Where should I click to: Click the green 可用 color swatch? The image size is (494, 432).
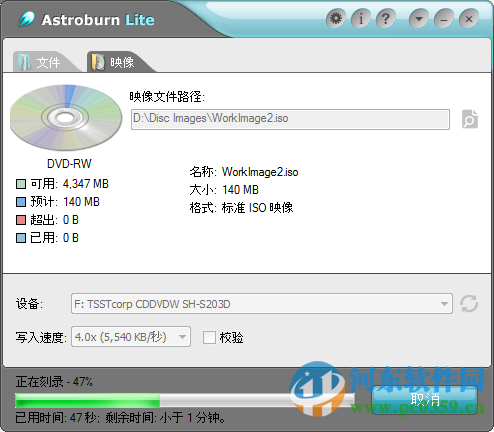coord(21,184)
